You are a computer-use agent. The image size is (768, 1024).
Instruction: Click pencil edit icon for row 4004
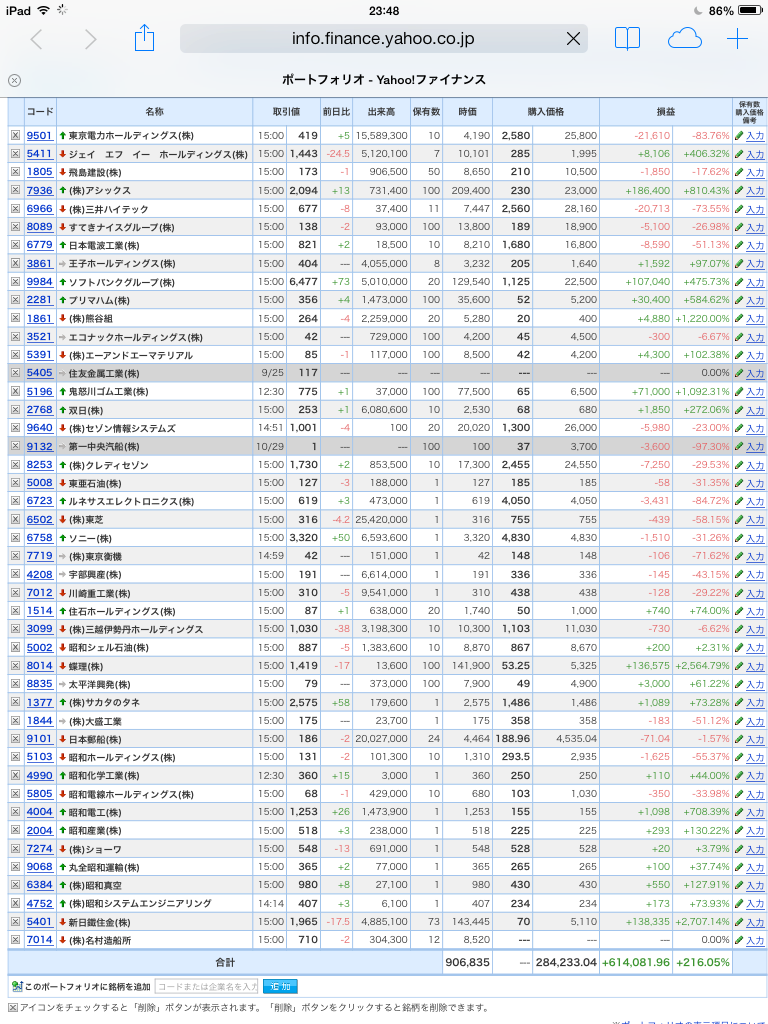pos(739,812)
